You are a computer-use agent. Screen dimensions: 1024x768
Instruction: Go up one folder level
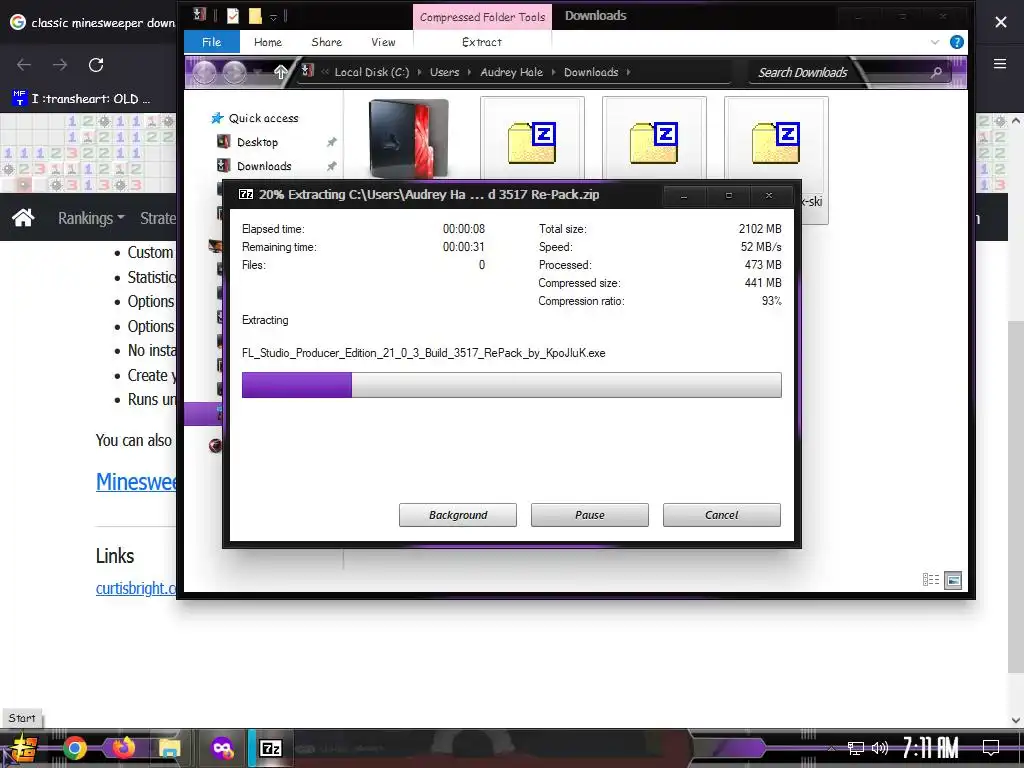[x=280, y=72]
